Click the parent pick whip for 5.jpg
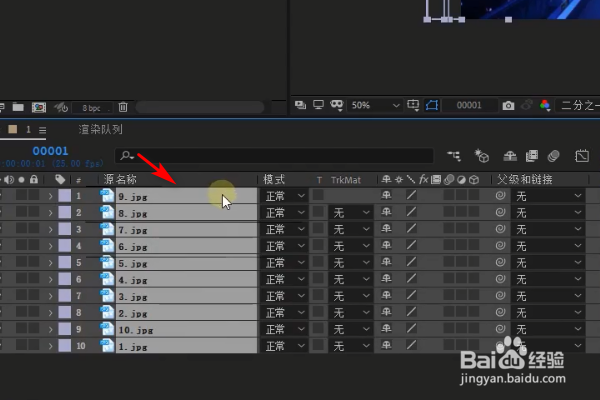The height and width of the screenshot is (400, 600). pyautogui.click(x=500, y=262)
